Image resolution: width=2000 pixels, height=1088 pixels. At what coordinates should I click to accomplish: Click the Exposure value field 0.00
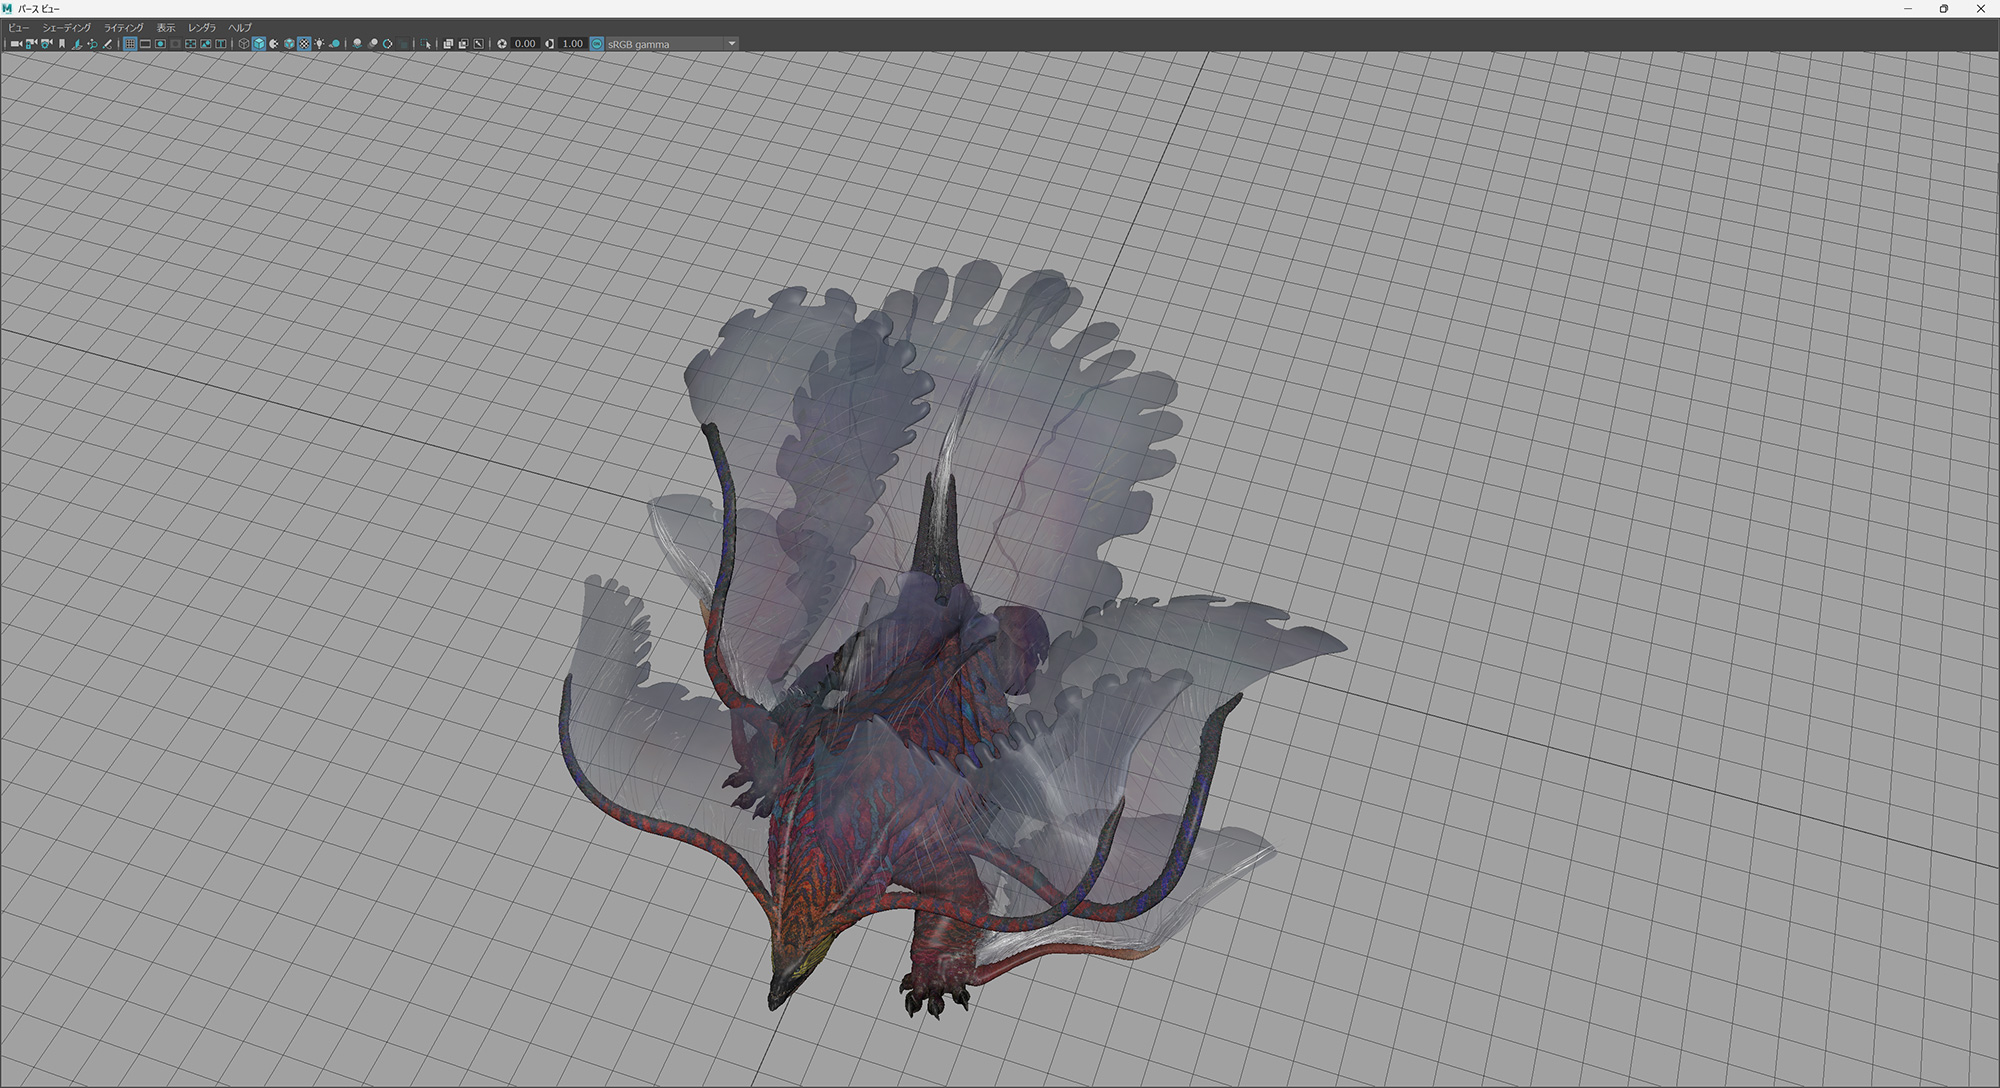coord(525,44)
